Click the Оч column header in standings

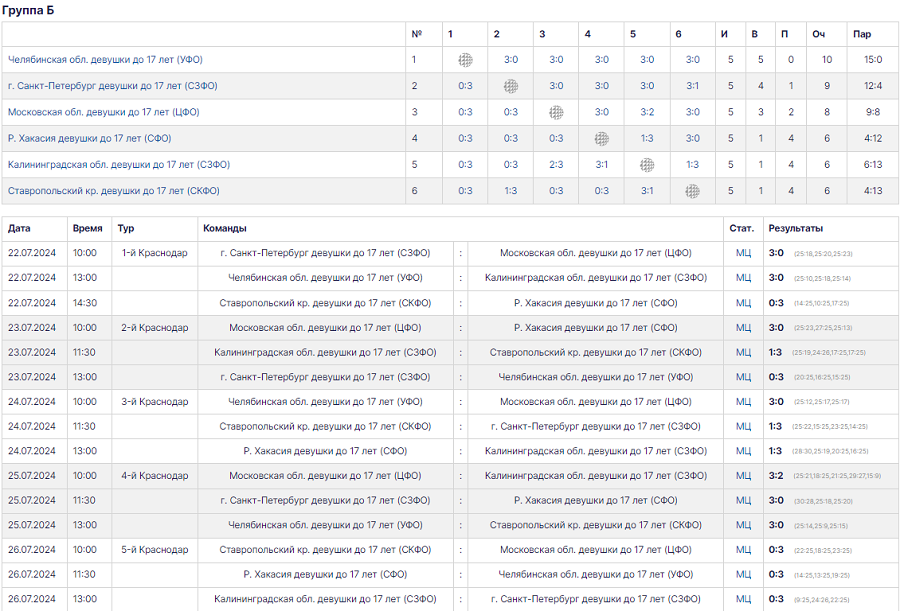(x=819, y=34)
